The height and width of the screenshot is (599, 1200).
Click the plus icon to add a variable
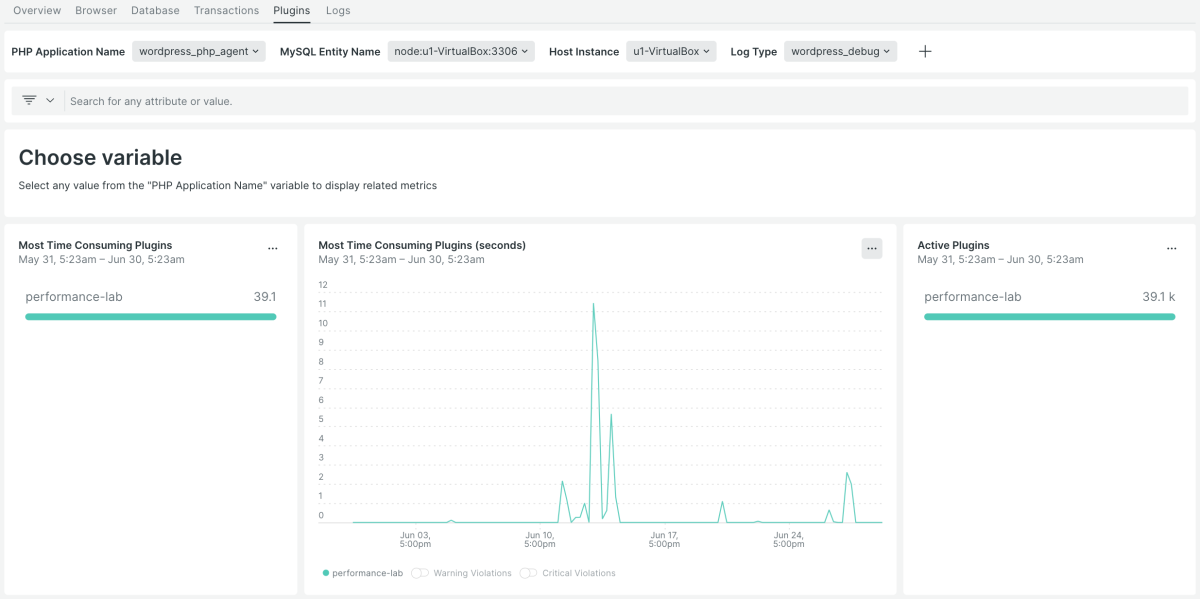pos(925,52)
